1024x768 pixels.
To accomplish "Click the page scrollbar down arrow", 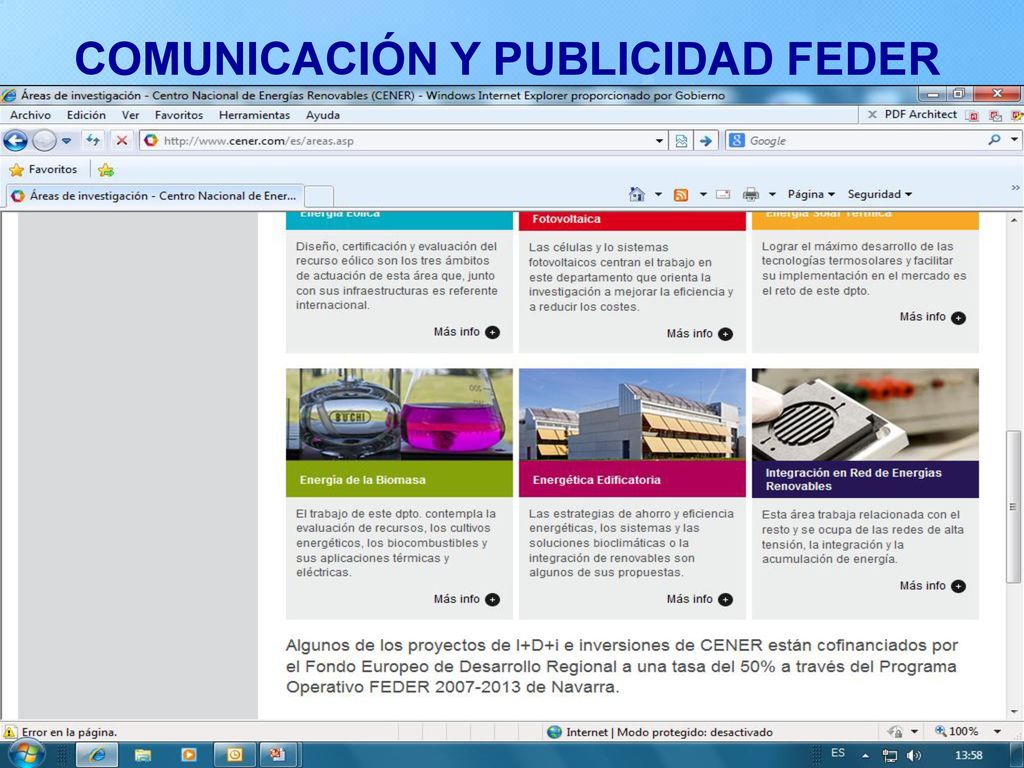I will click(1014, 711).
